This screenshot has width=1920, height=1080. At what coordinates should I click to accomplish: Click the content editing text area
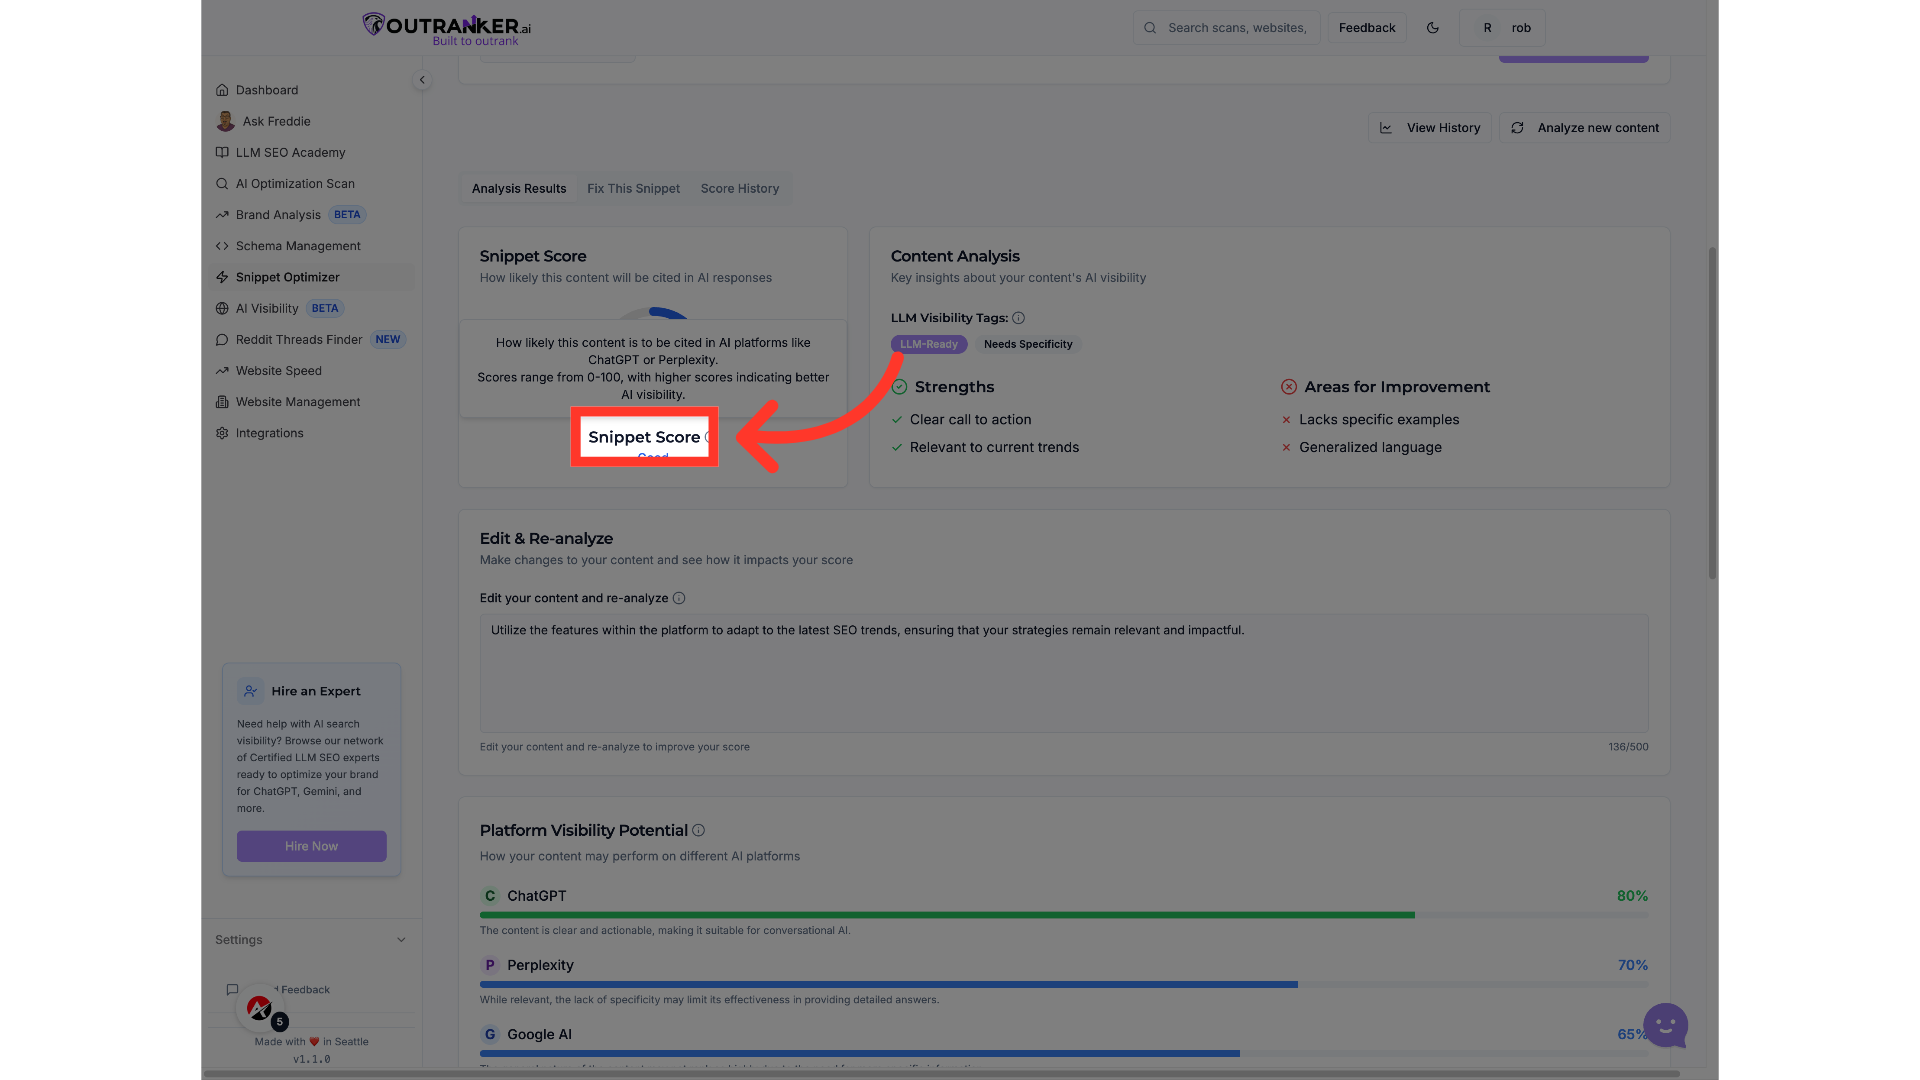click(x=1063, y=673)
